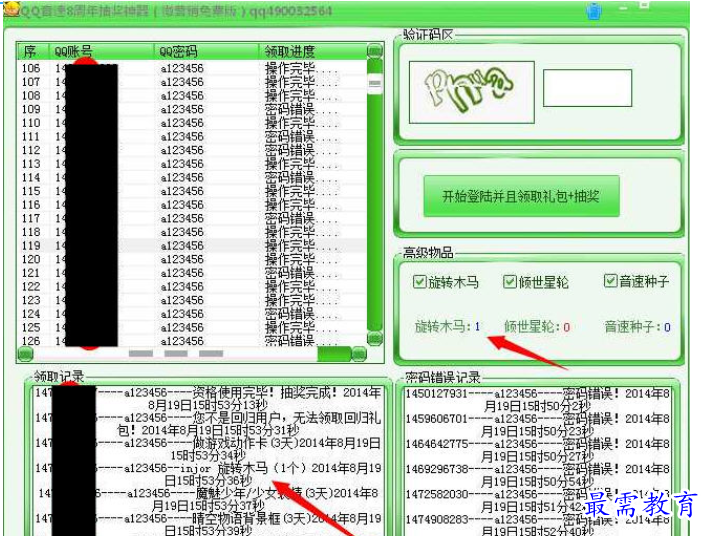The height and width of the screenshot is (536, 706).
Task: Select account row 126
Action: click(x=192, y=341)
